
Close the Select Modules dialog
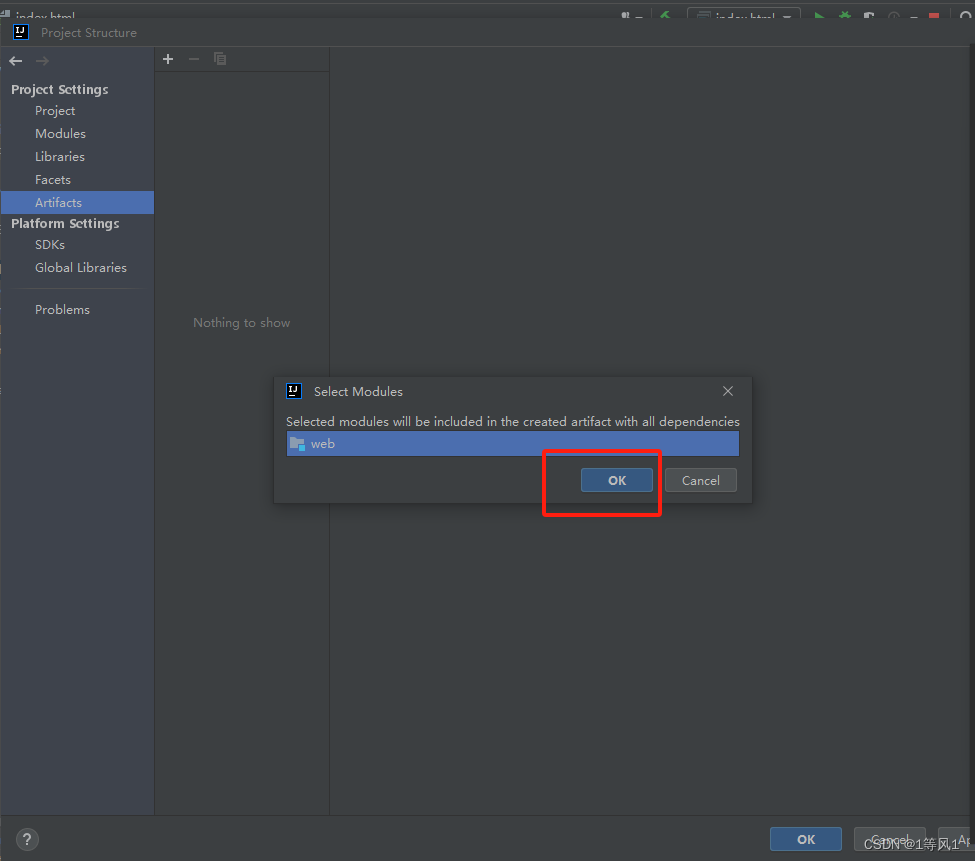pos(728,391)
